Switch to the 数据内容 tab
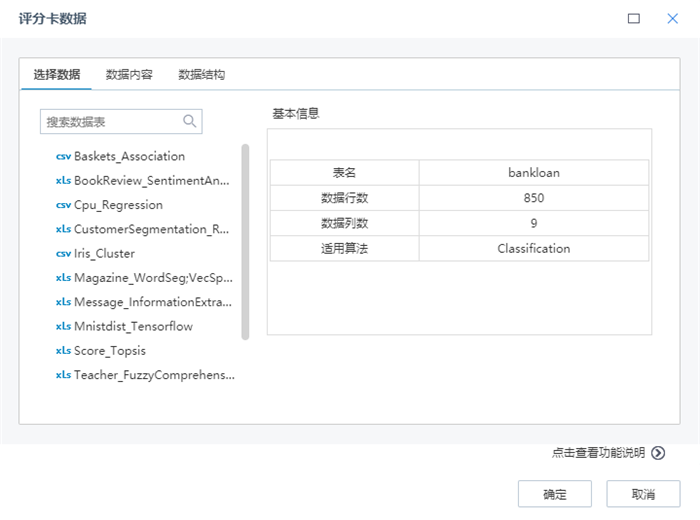 [129, 75]
